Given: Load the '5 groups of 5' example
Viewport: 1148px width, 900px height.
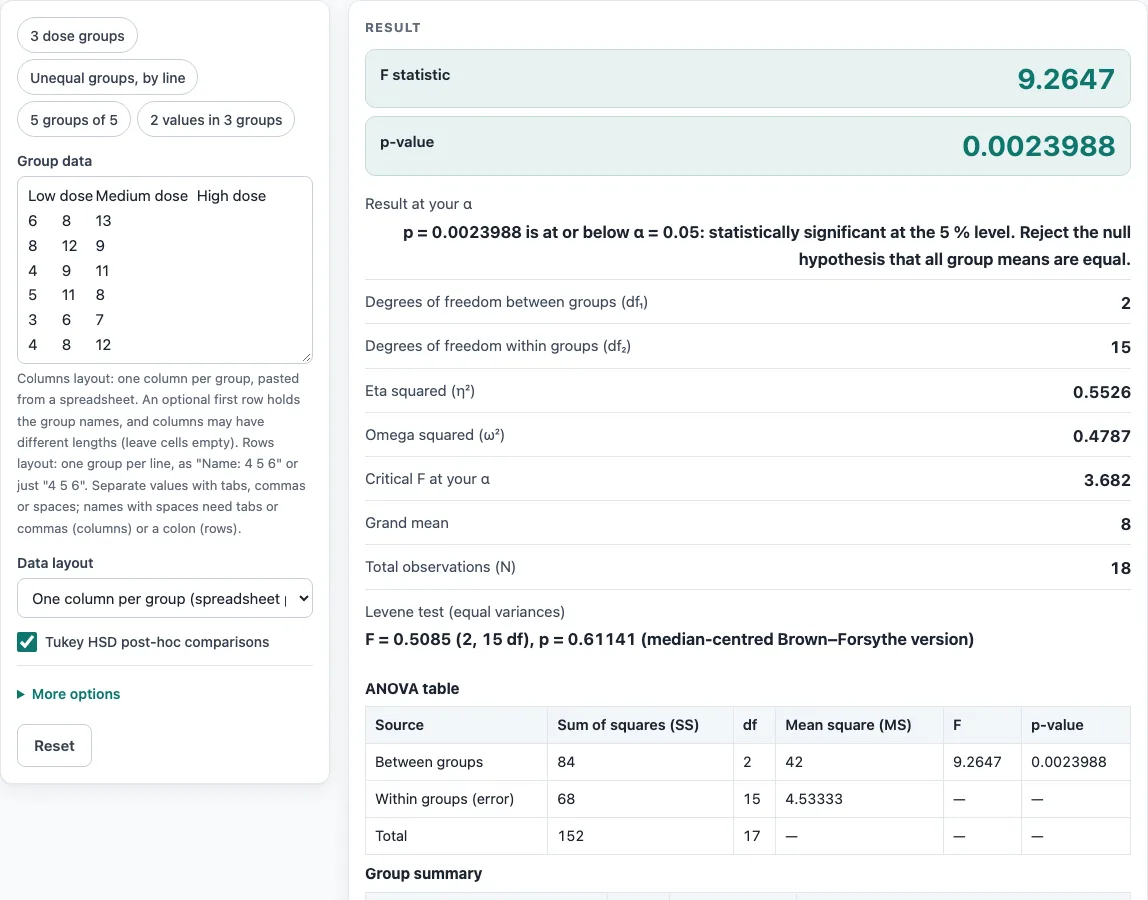Looking at the screenshot, I should point(74,119).
